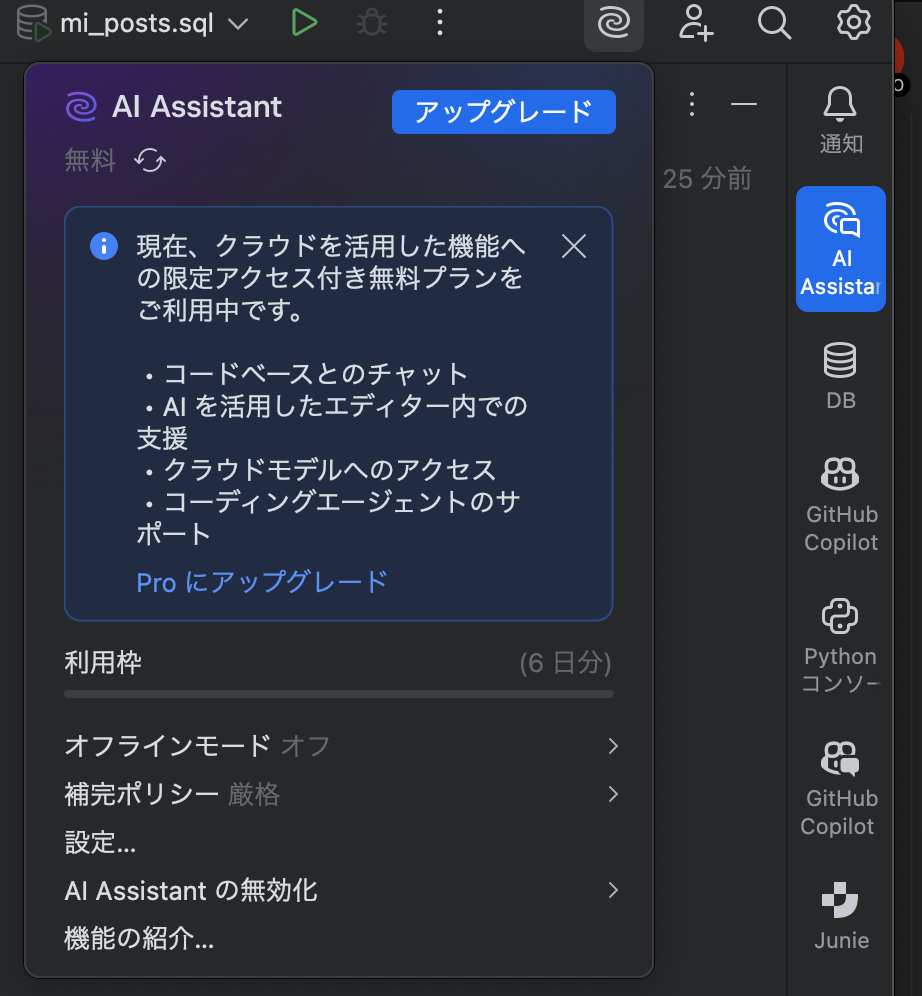The width and height of the screenshot is (922, 996).
Task: Open the オフラインモード オフ menu entry
Action: click(339, 746)
